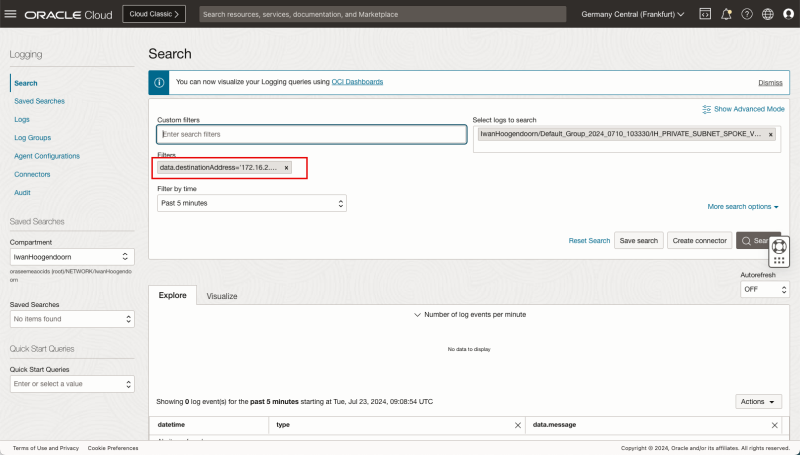800x455 pixels.
Task: Open the Cloud Shell developer tools icon
Action: click(705, 15)
